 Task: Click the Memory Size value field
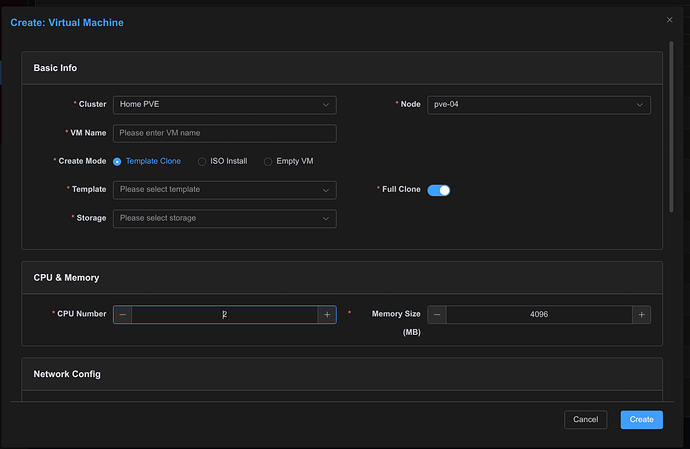[x=539, y=314]
